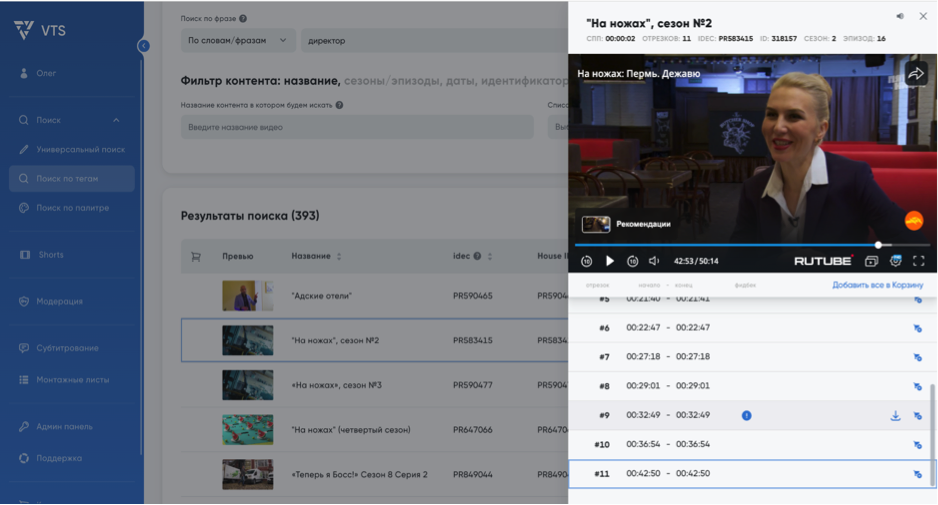This screenshot has height=505, width=938.
Task: Open video player quality settings
Action: pyautogui.click(x=895, y=261)
